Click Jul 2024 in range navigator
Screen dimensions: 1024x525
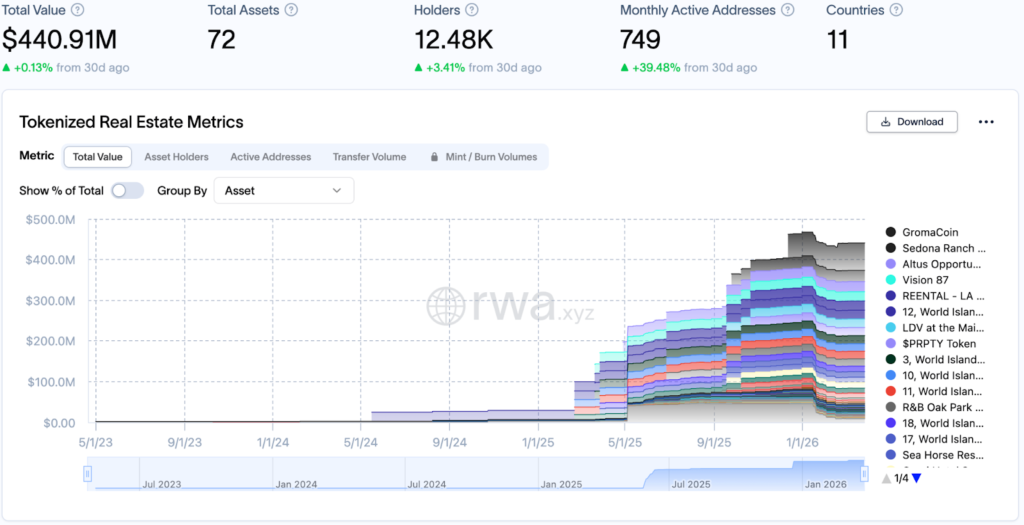426,485
